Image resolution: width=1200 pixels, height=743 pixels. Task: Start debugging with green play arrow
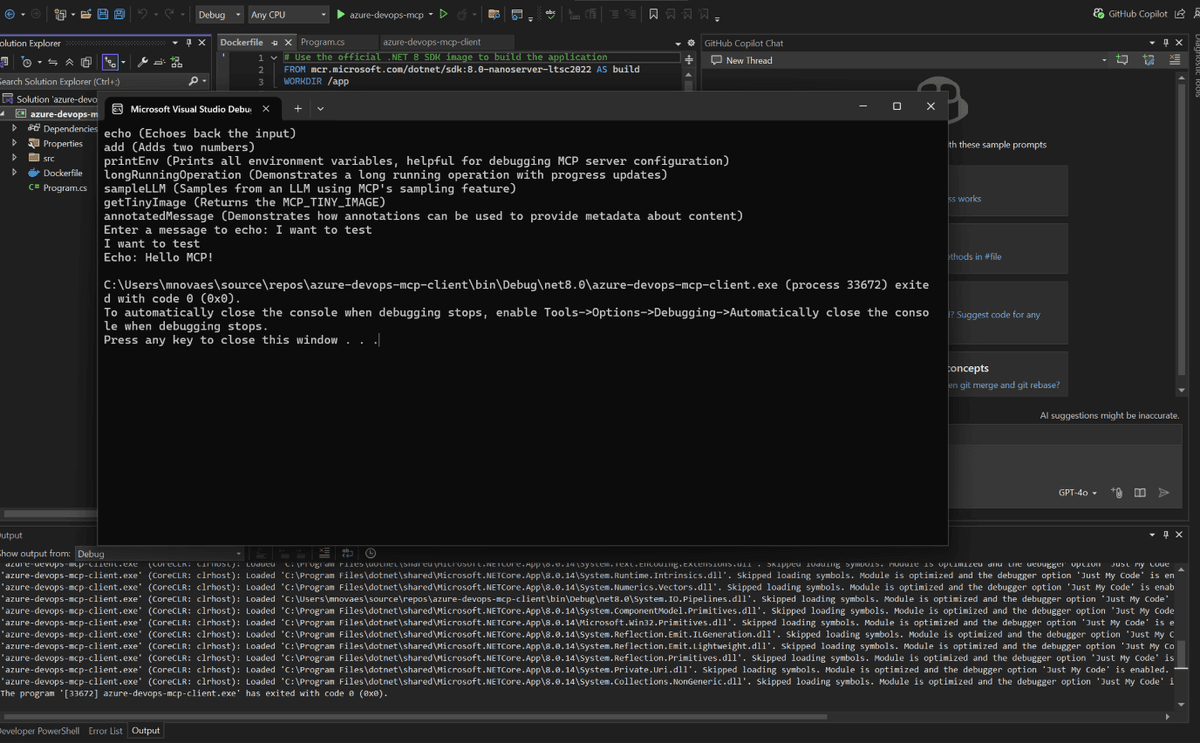pos(340,14)
